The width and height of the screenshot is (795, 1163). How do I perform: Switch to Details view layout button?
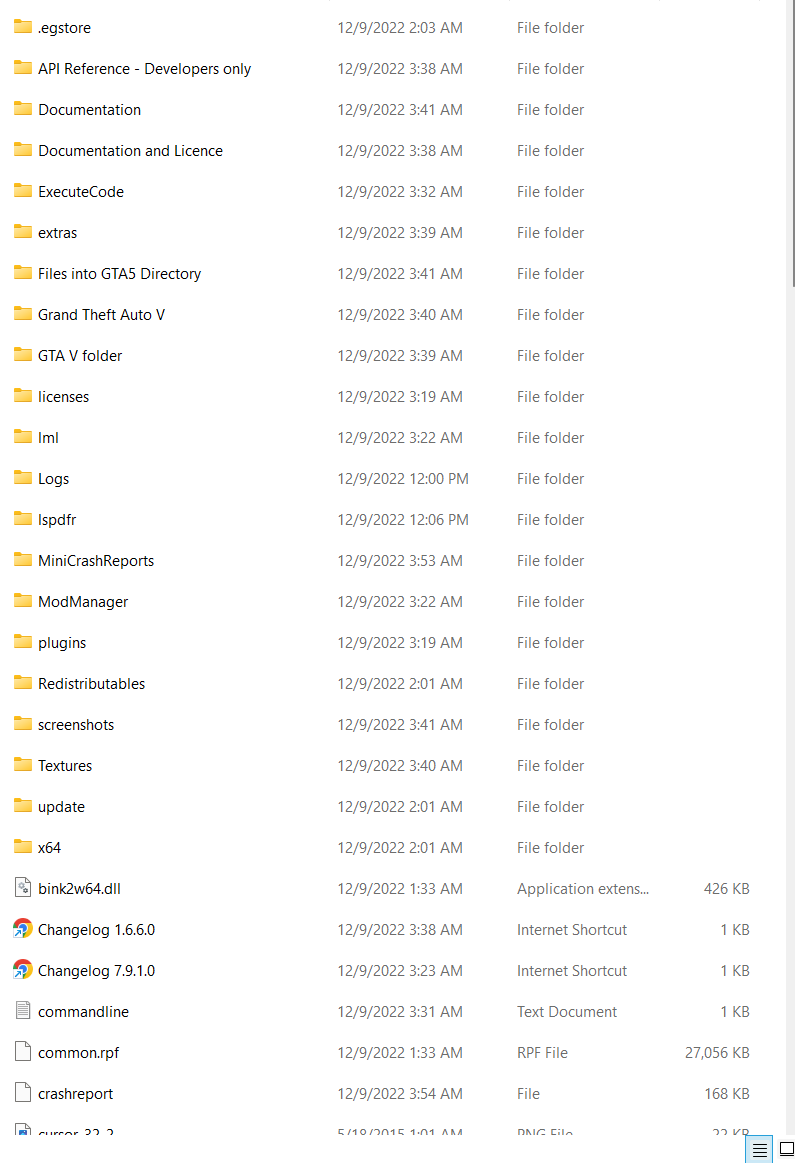click(759, 1150)
